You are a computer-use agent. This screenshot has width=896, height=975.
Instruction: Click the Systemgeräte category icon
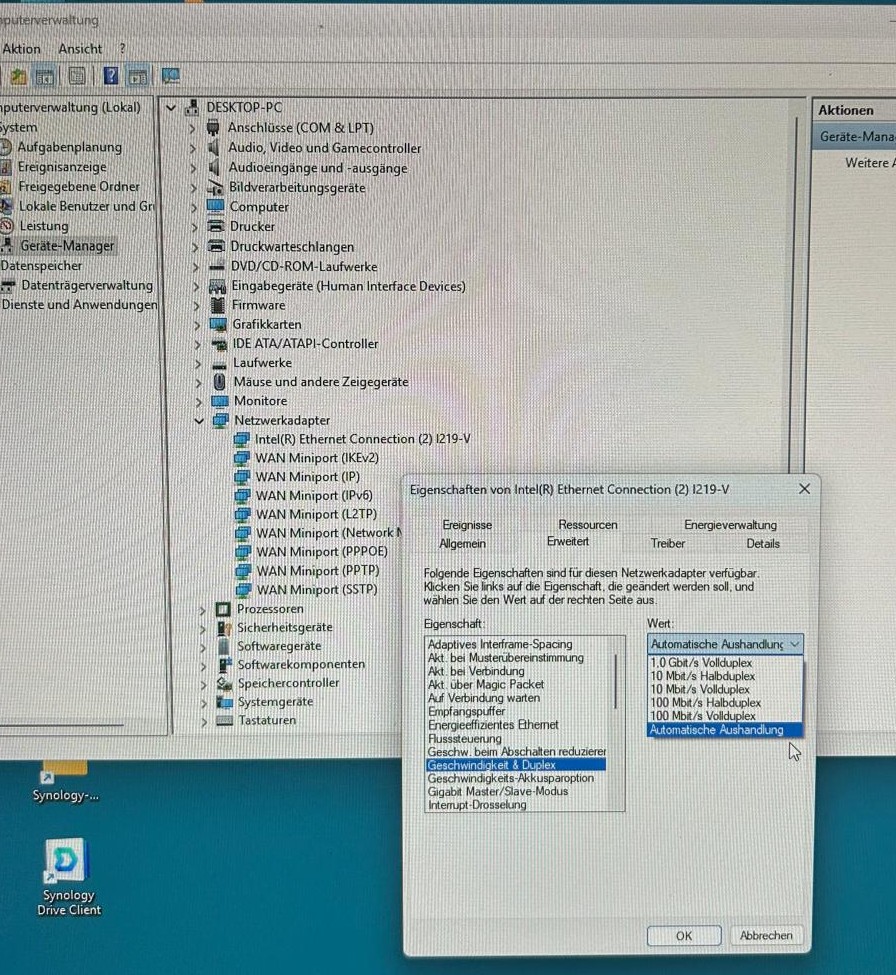(224, 701)
